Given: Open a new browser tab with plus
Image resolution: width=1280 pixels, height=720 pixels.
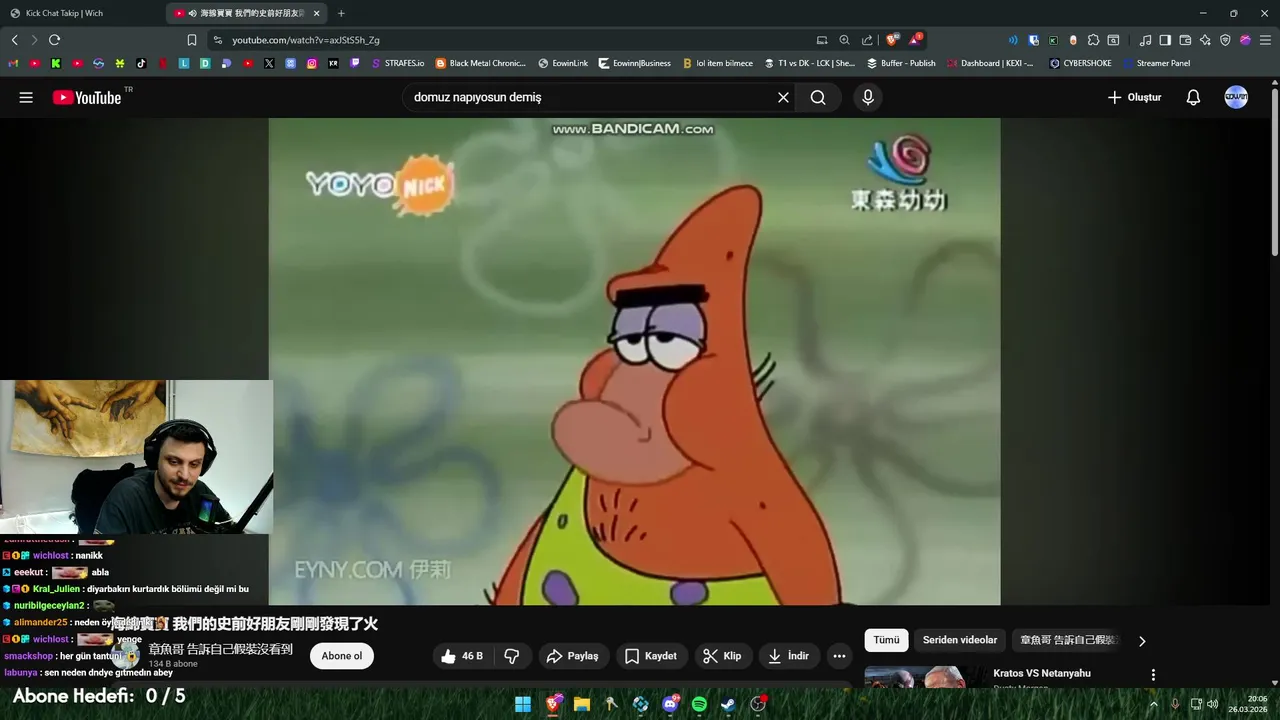Looking at the screenshot, I should coord(341,13).
